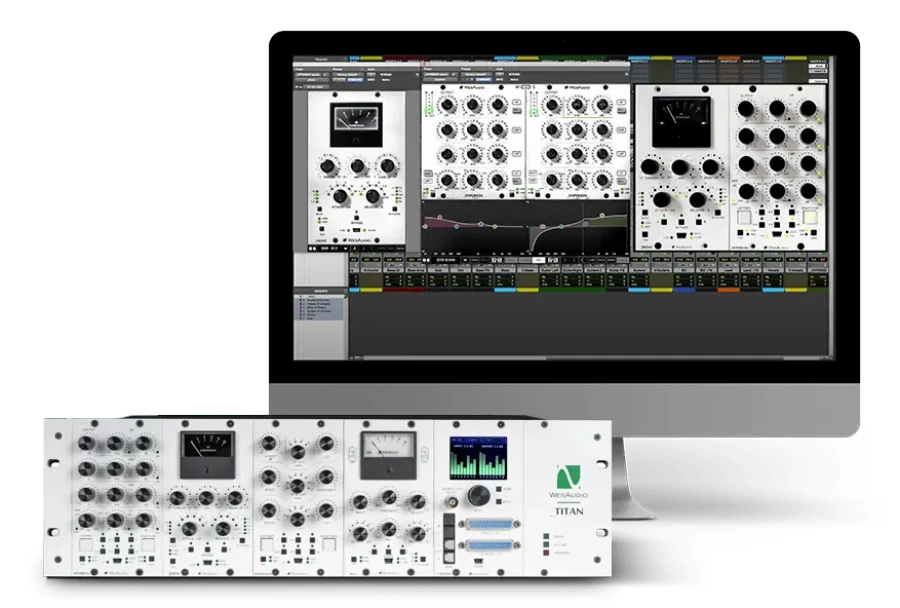Click the color display on Titan hardware module
Screen dimensions: 900x608
coord(478,458)
